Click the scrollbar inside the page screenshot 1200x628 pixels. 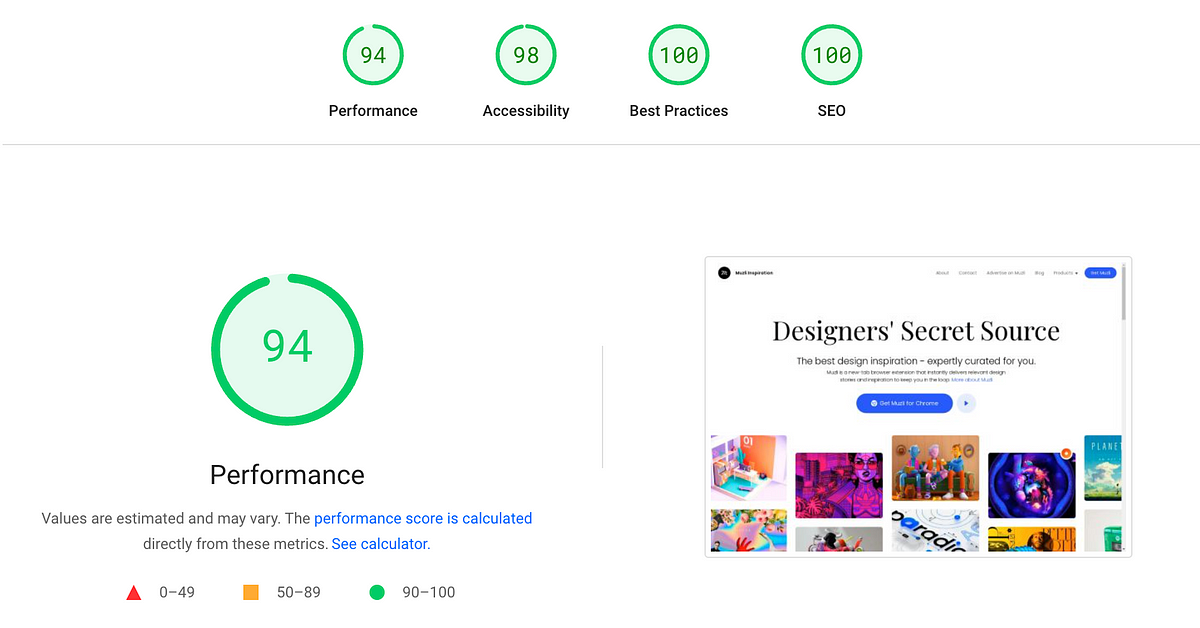[1123, 292]
